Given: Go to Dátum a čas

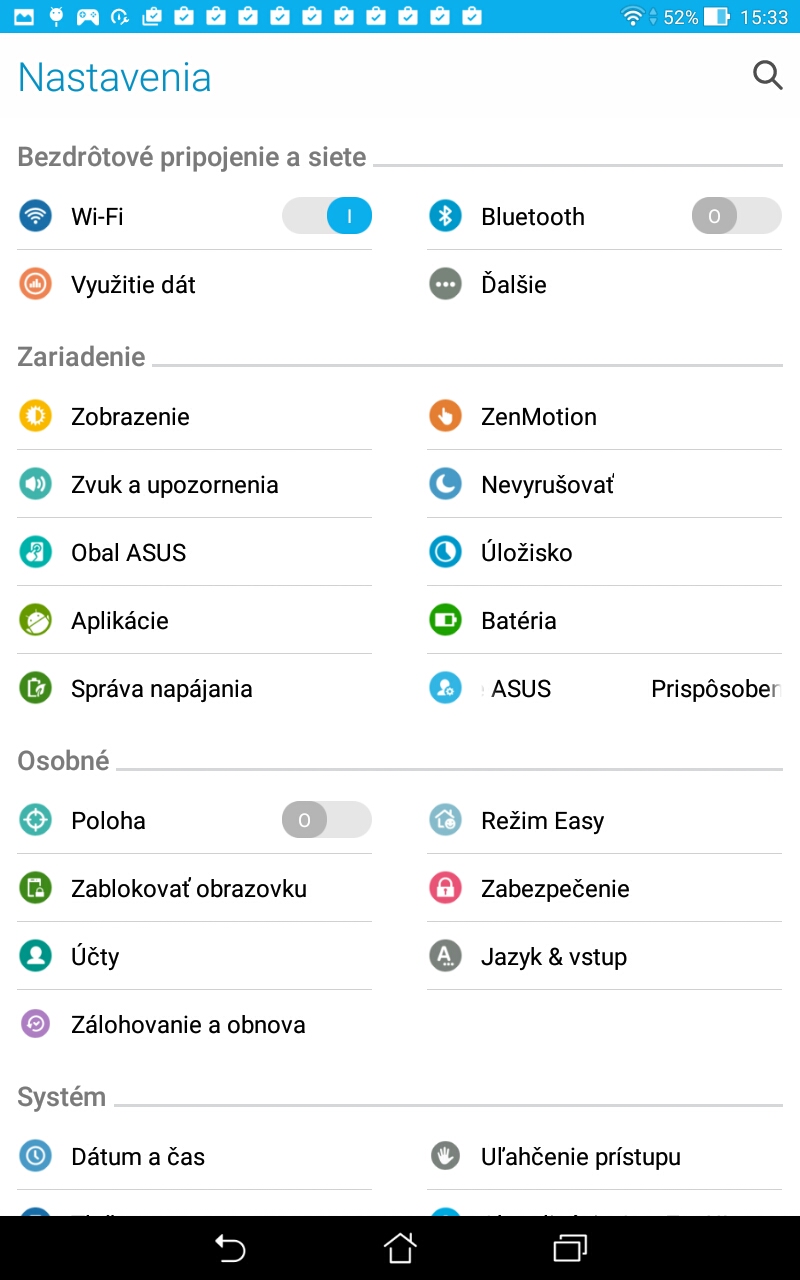Looking at the screenshot, I should tap(194, 1156).
